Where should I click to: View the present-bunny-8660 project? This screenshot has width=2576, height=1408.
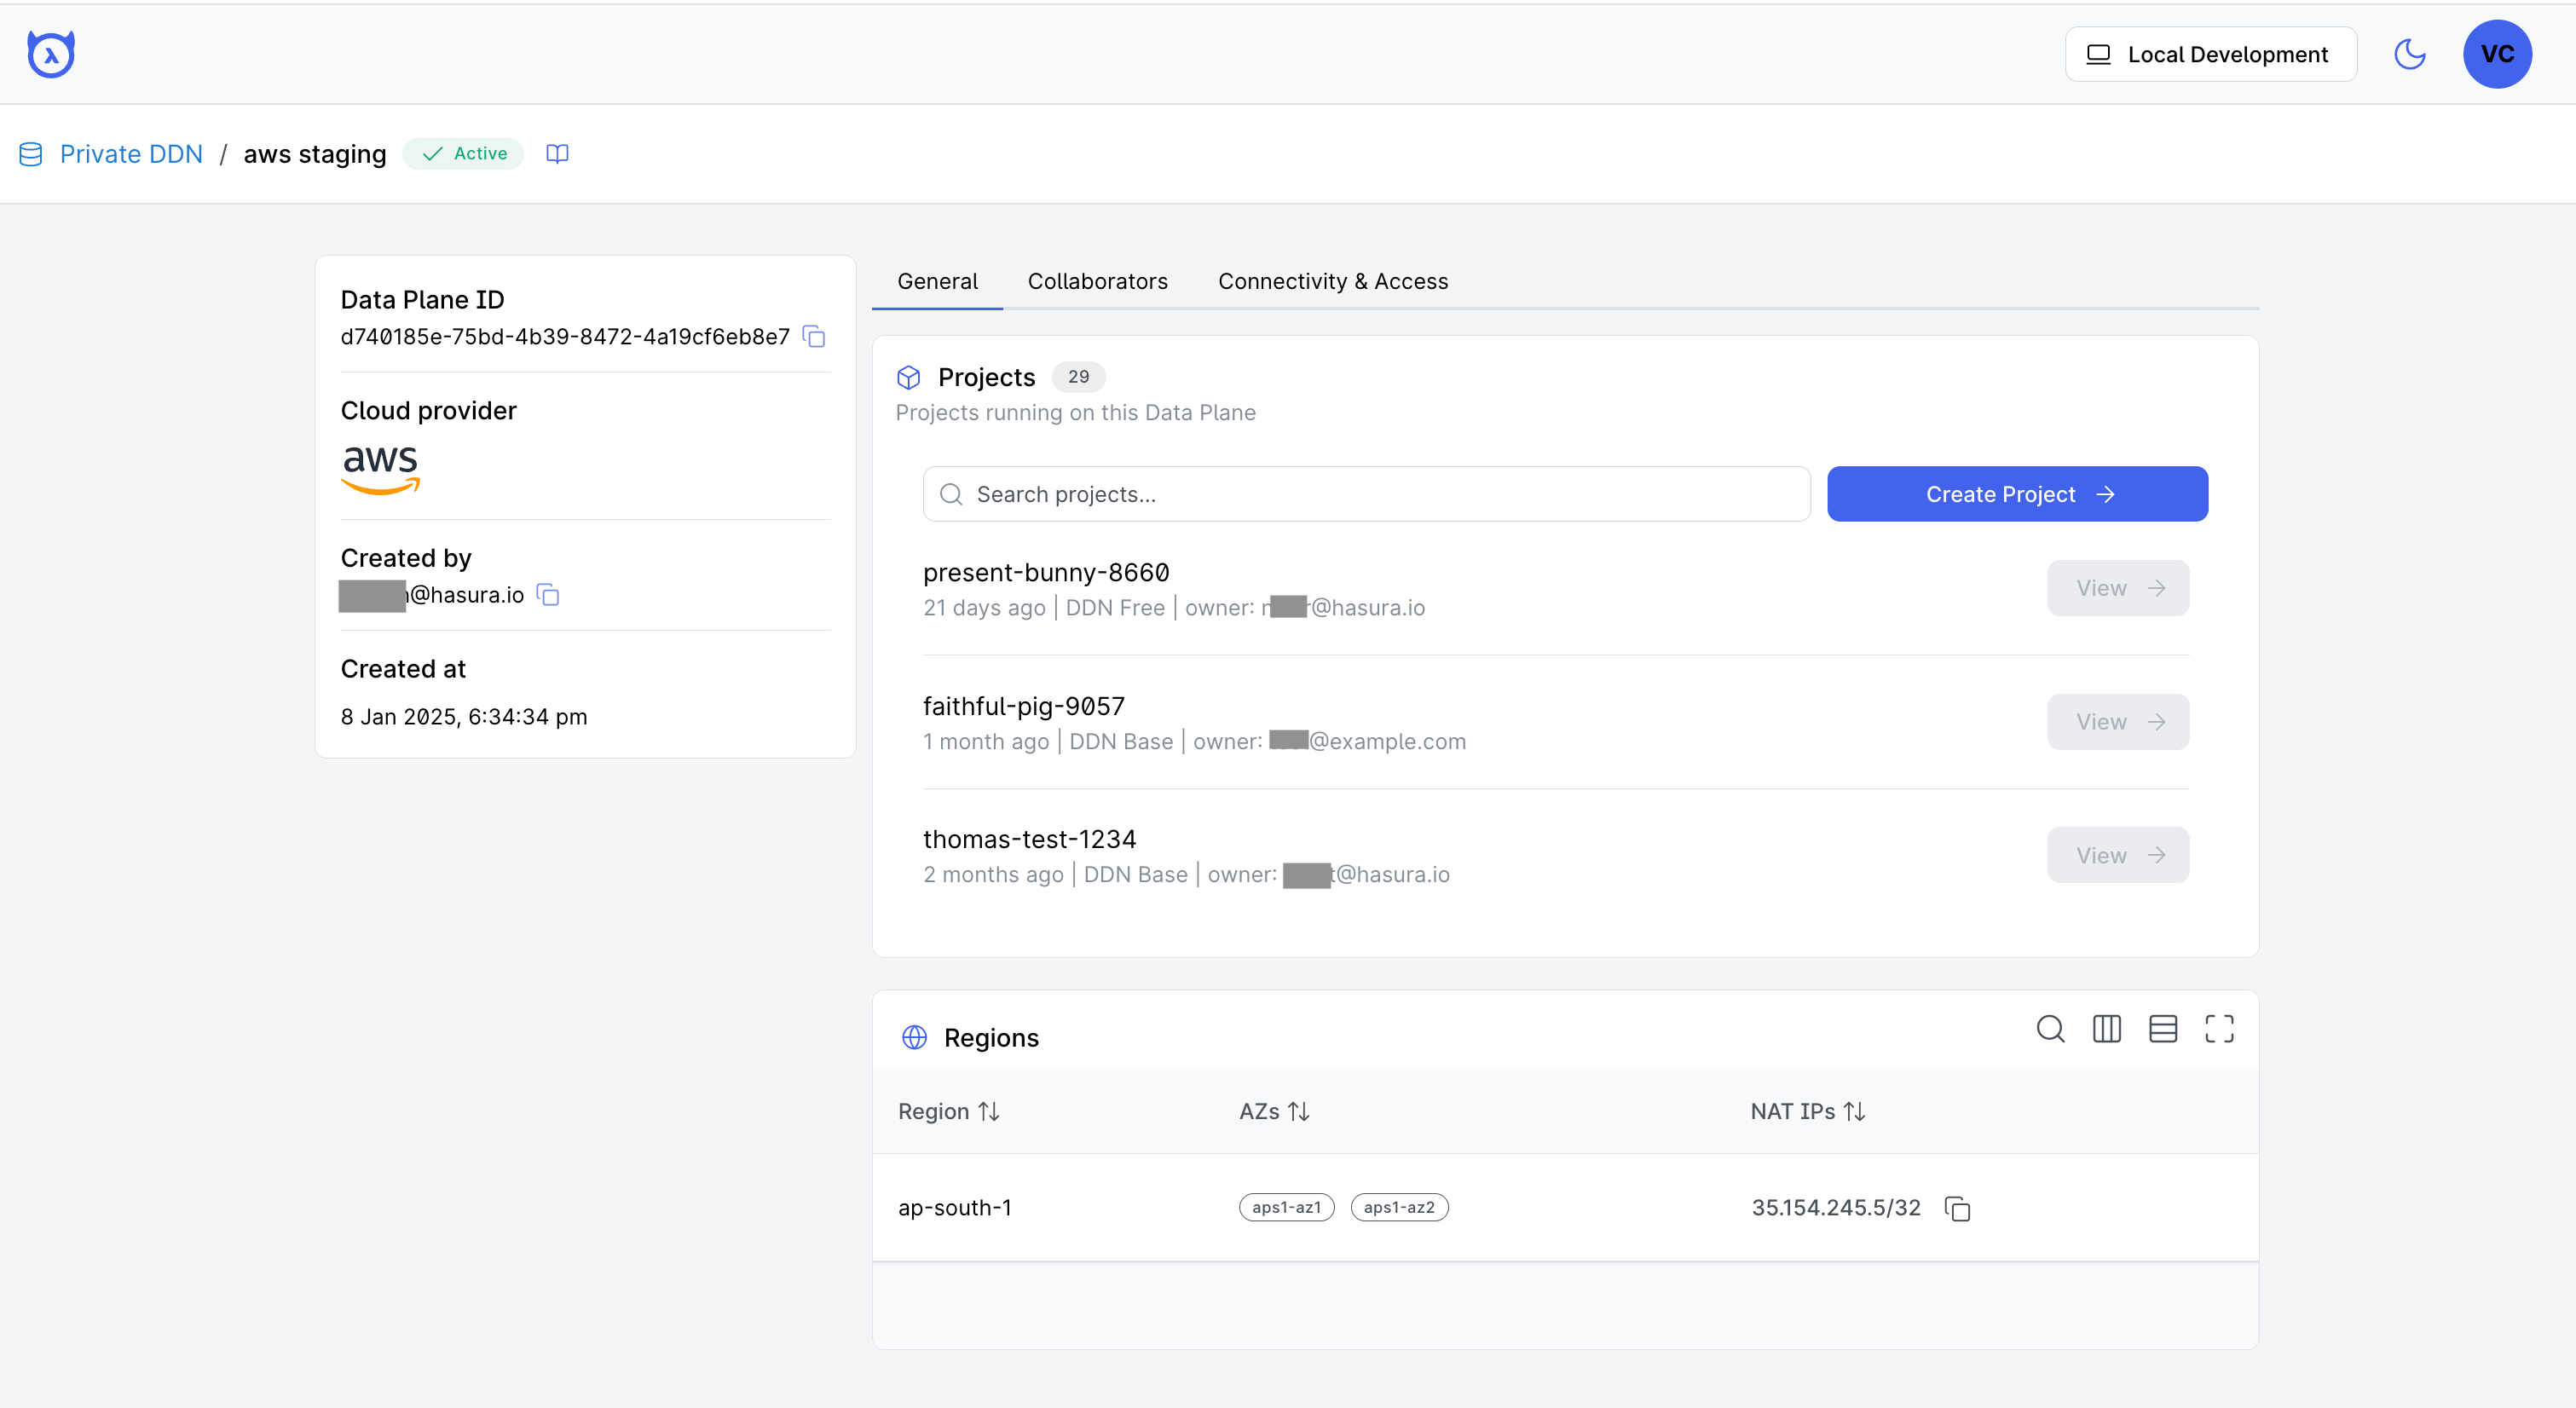2117,588
